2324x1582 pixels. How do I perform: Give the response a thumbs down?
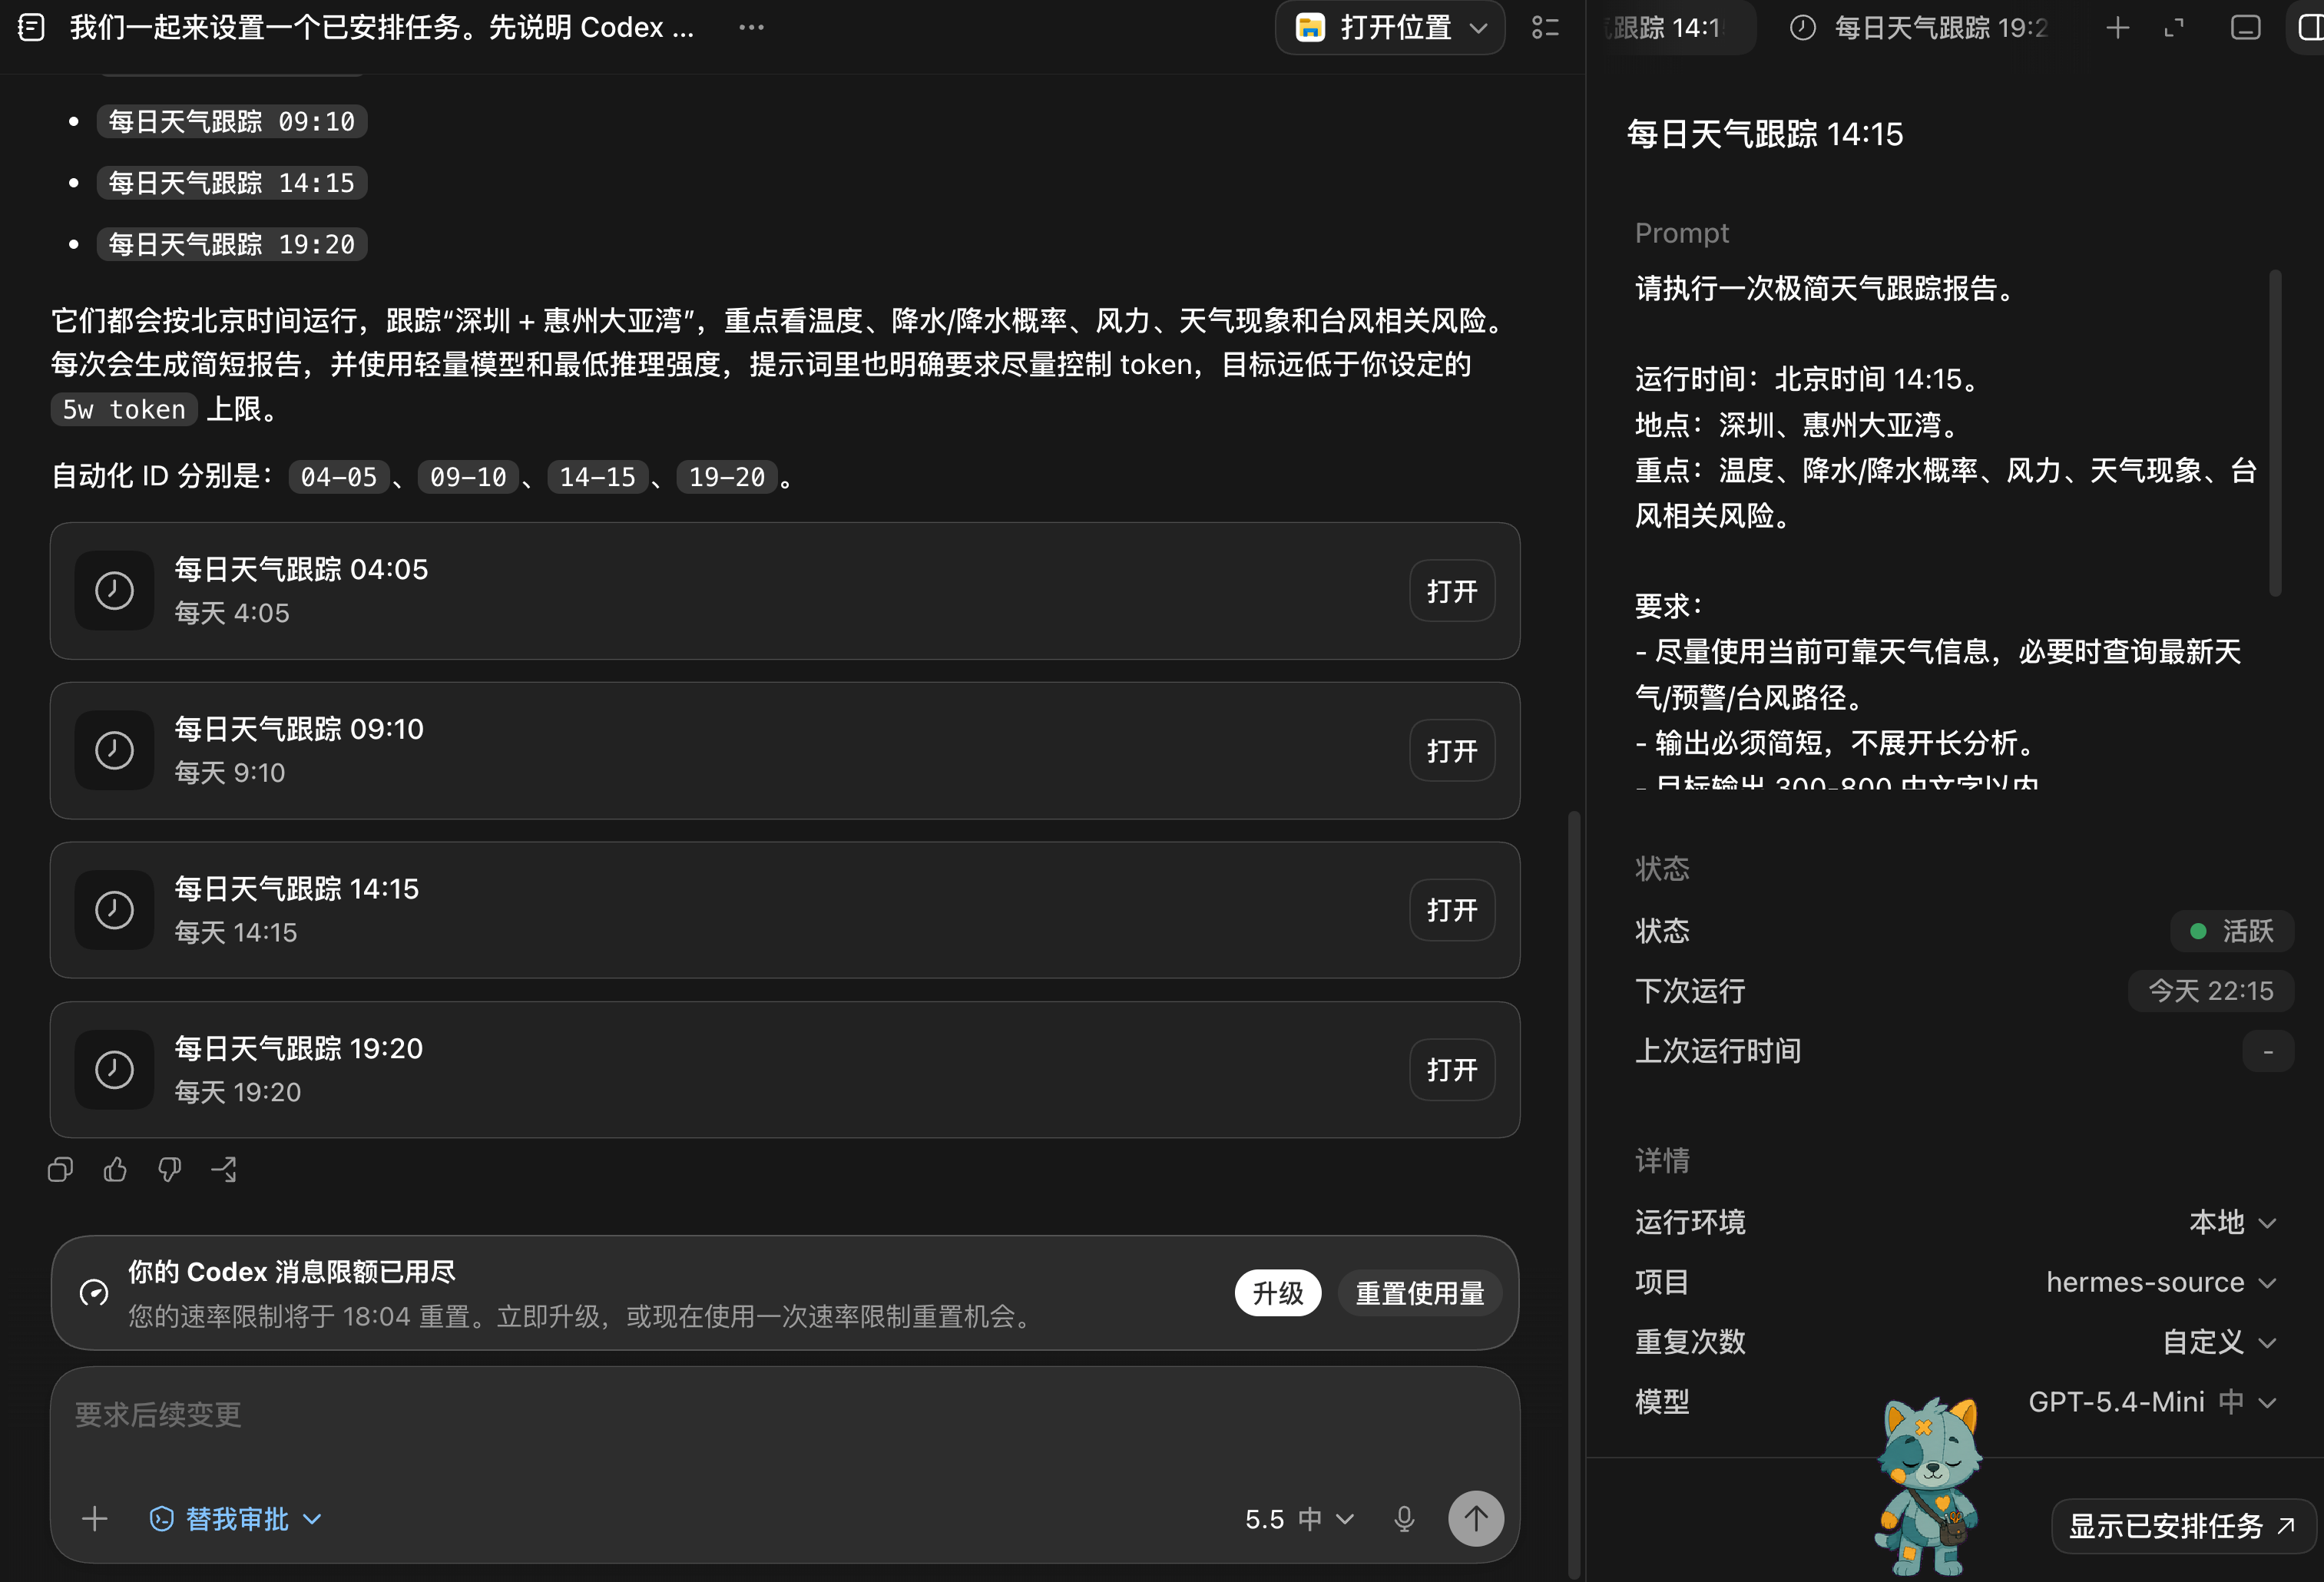(x=170, y=1169)
